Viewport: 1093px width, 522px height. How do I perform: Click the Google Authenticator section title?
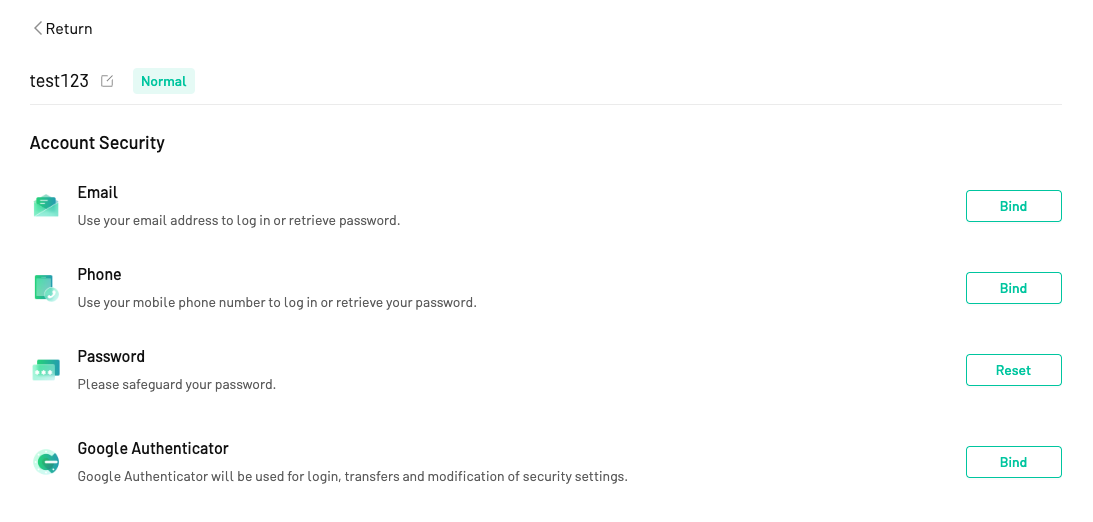click(x=153, y=448)
